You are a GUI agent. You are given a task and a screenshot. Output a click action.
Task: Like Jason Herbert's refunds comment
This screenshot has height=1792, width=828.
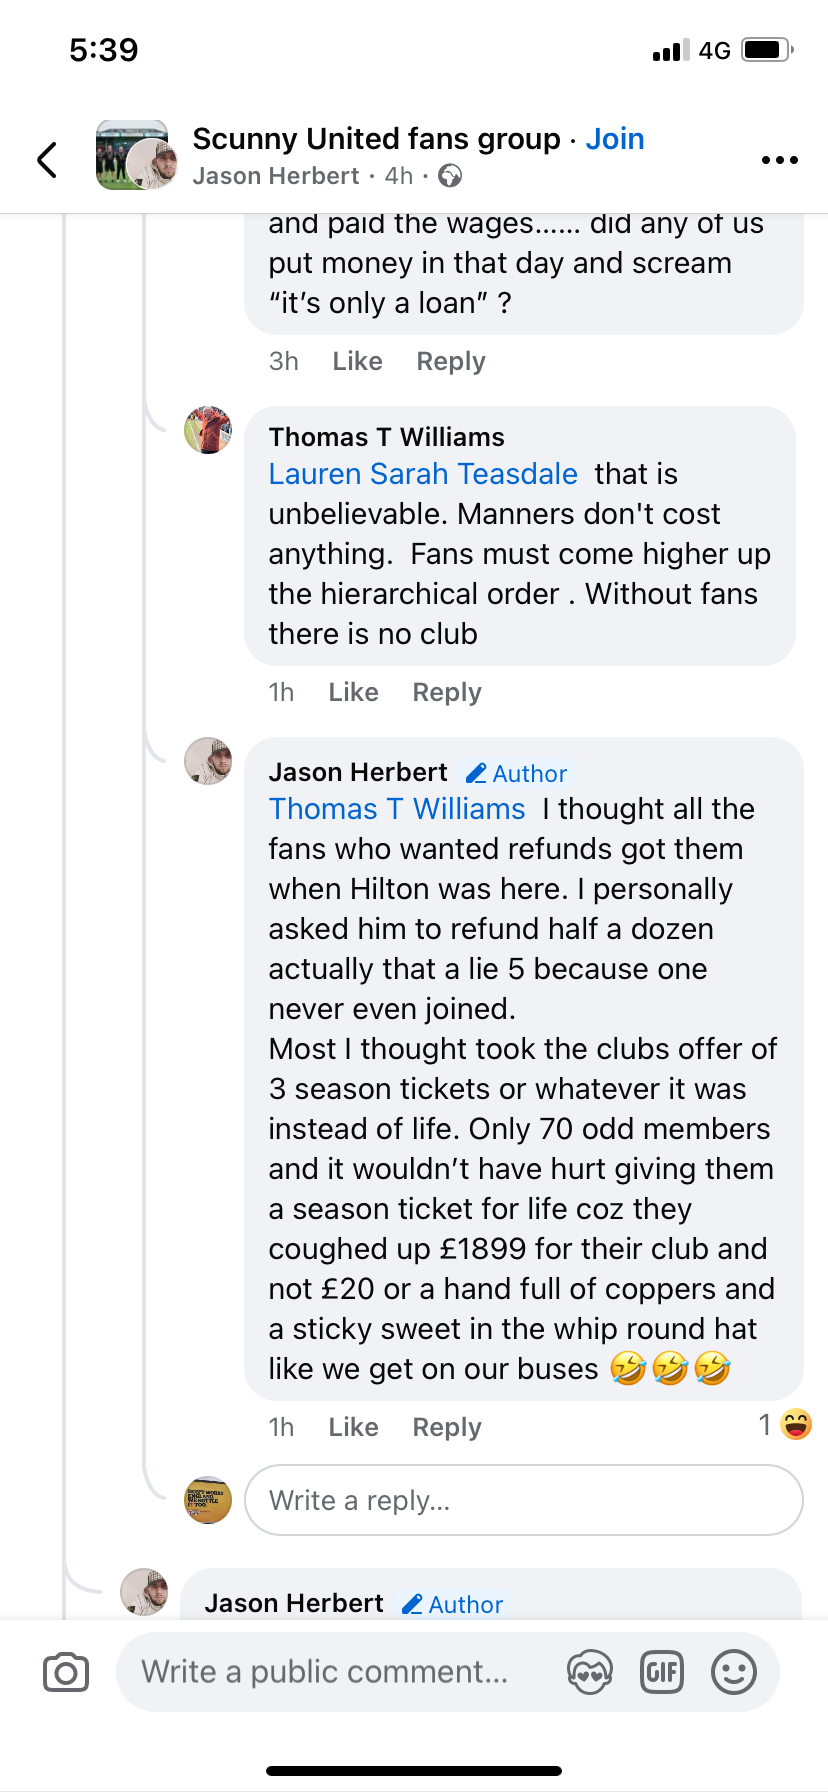coord(353,1427)
